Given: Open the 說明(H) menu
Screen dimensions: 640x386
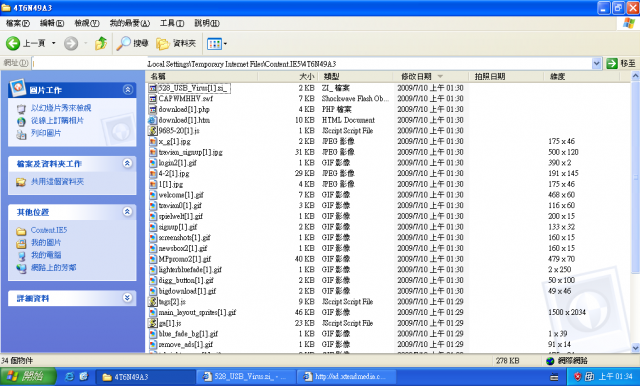Looking at the screenshot, I should click(207, 23).
